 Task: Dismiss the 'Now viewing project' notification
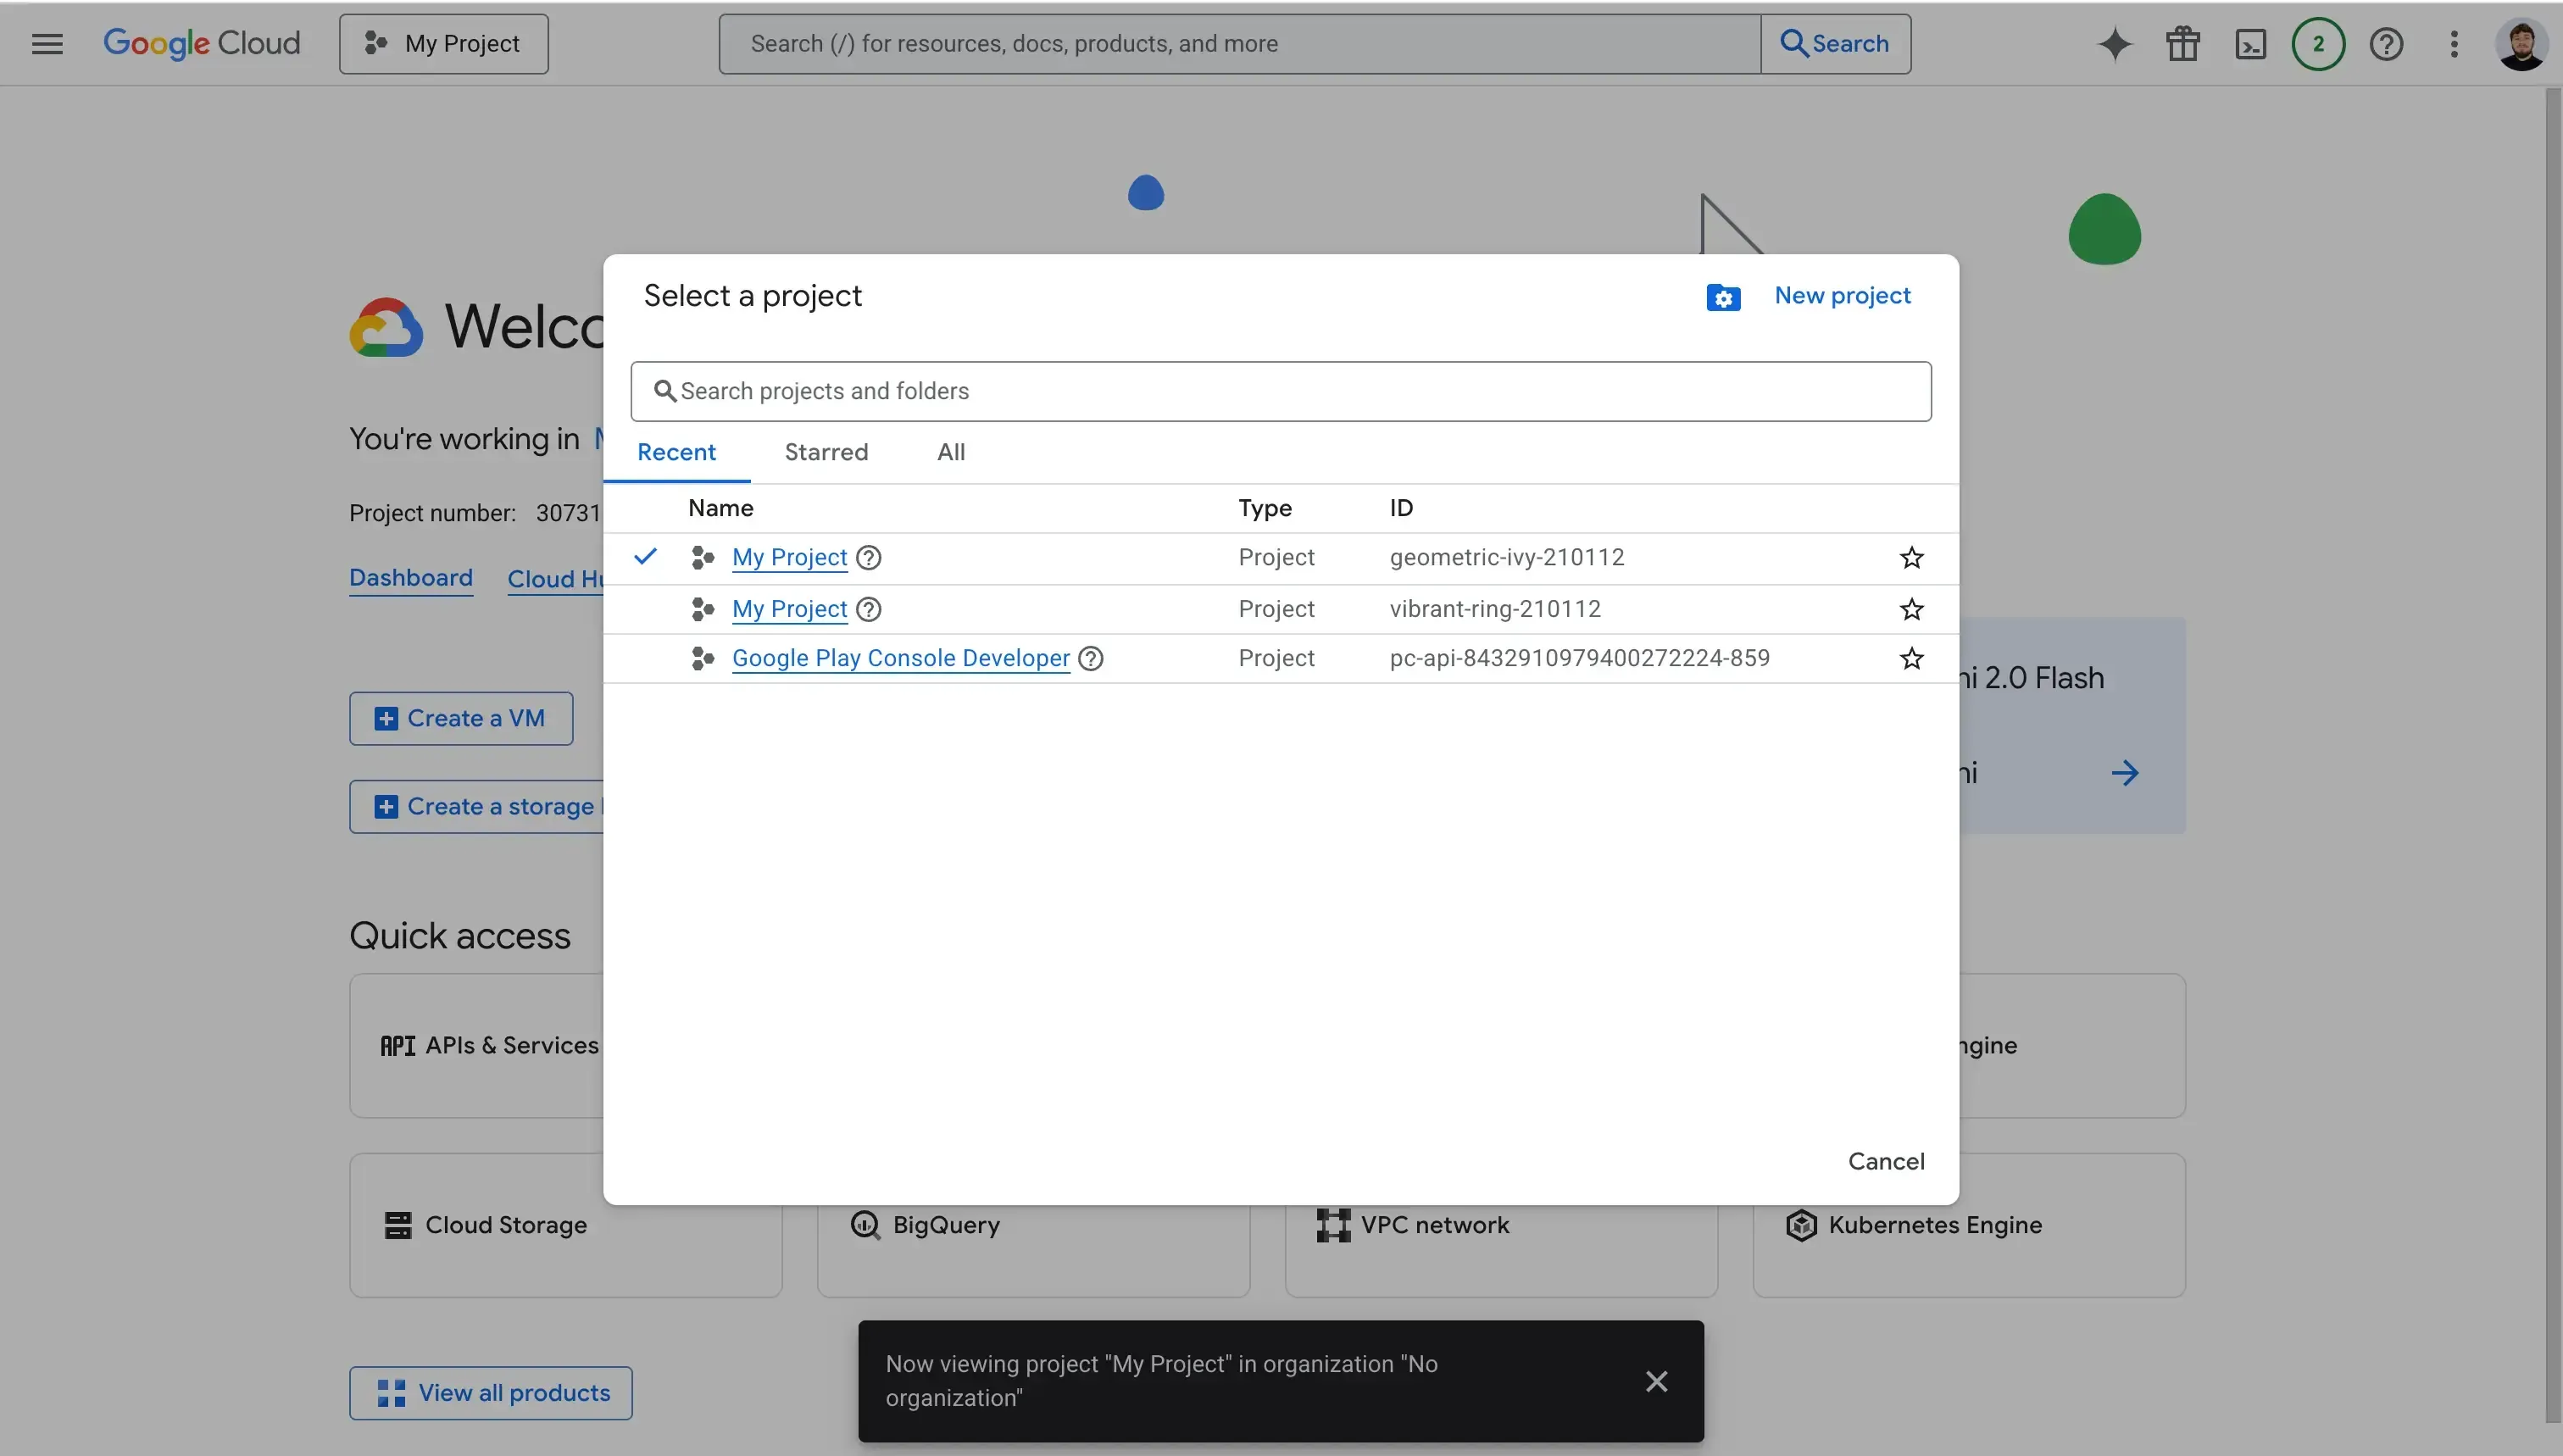(x=1656, y=1380)
